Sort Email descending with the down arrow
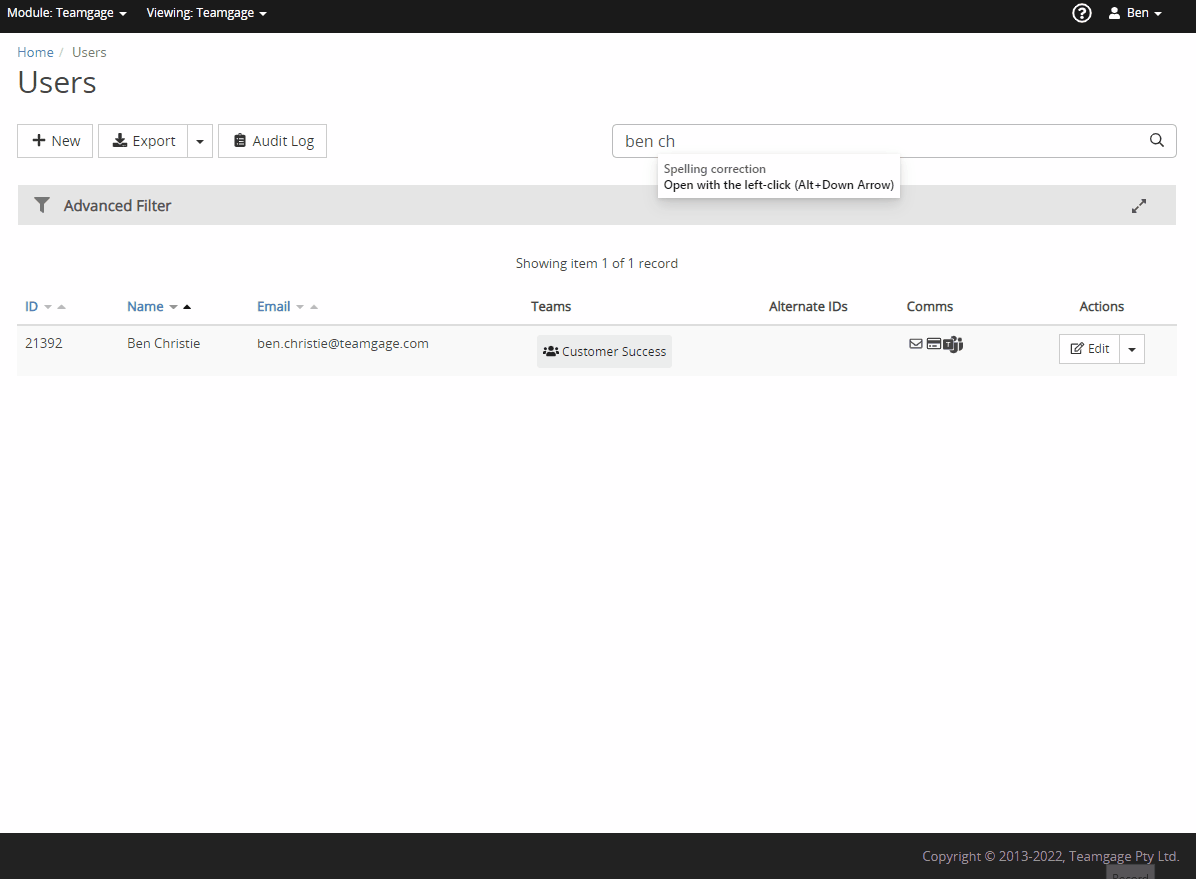 pyautogui.click(x=300, y=307)
